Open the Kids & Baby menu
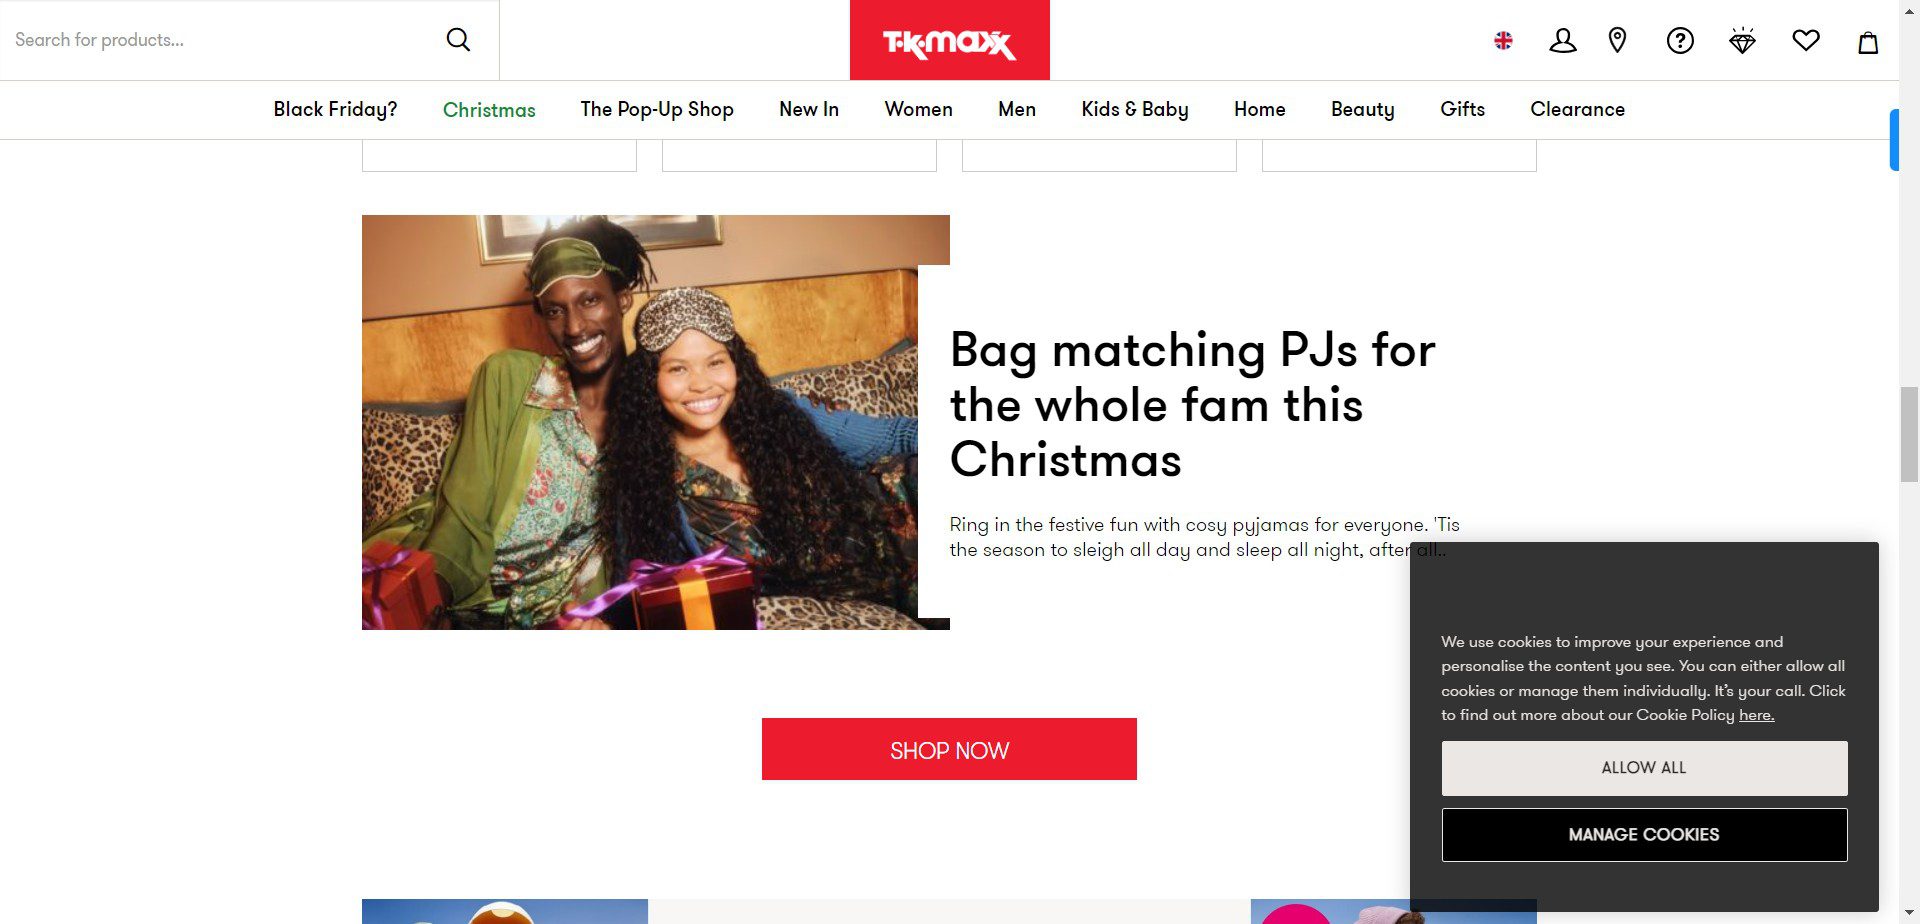Image resolution: width=1920 pixels, height=924 pixels. (1134, 109)
